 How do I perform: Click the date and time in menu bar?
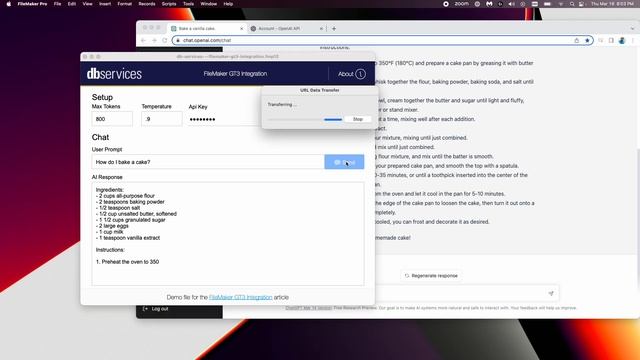[612, 4]
